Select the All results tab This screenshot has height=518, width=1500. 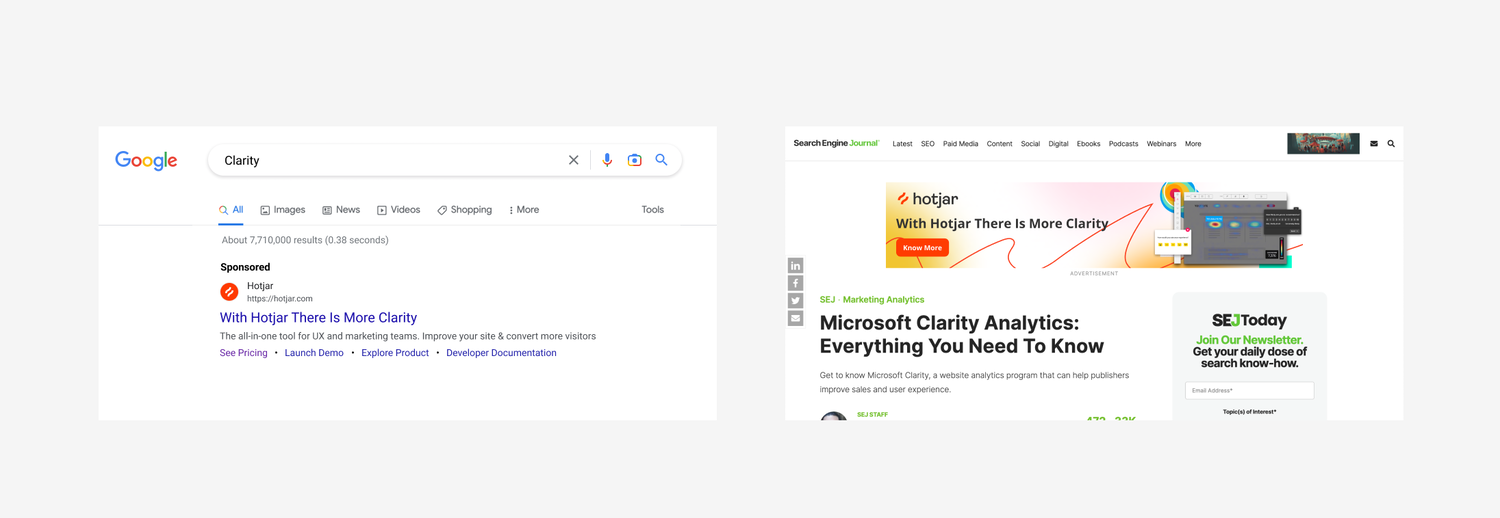pos(231,210)
